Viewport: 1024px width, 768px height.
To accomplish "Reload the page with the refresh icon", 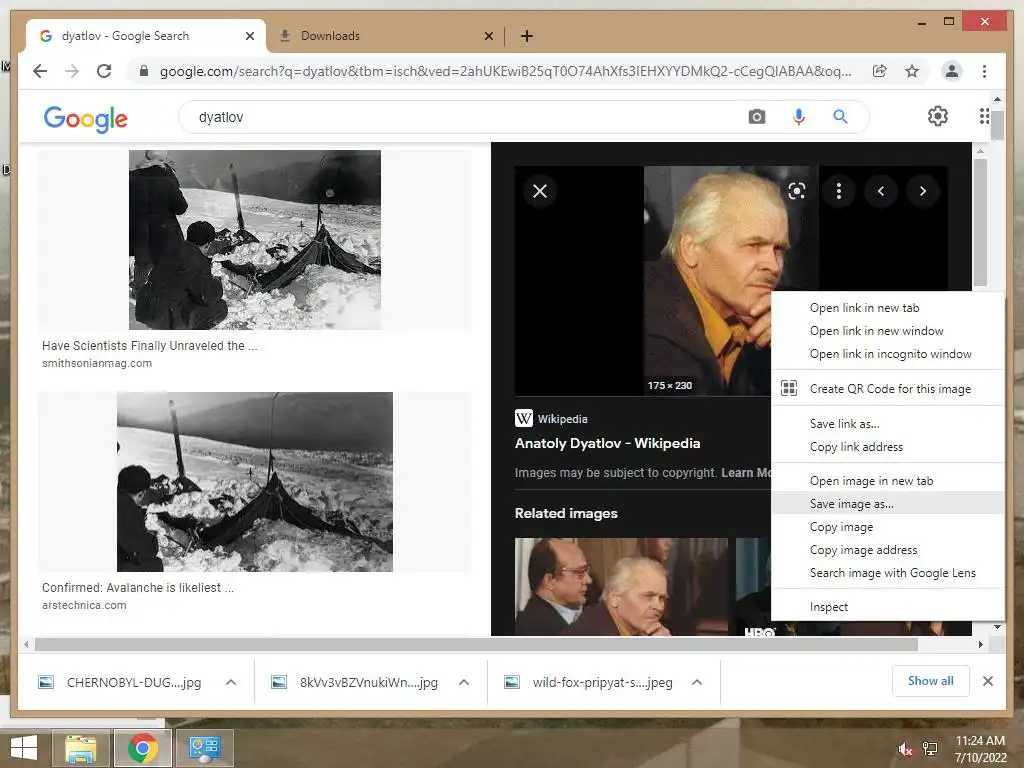I will pos(104,71).
